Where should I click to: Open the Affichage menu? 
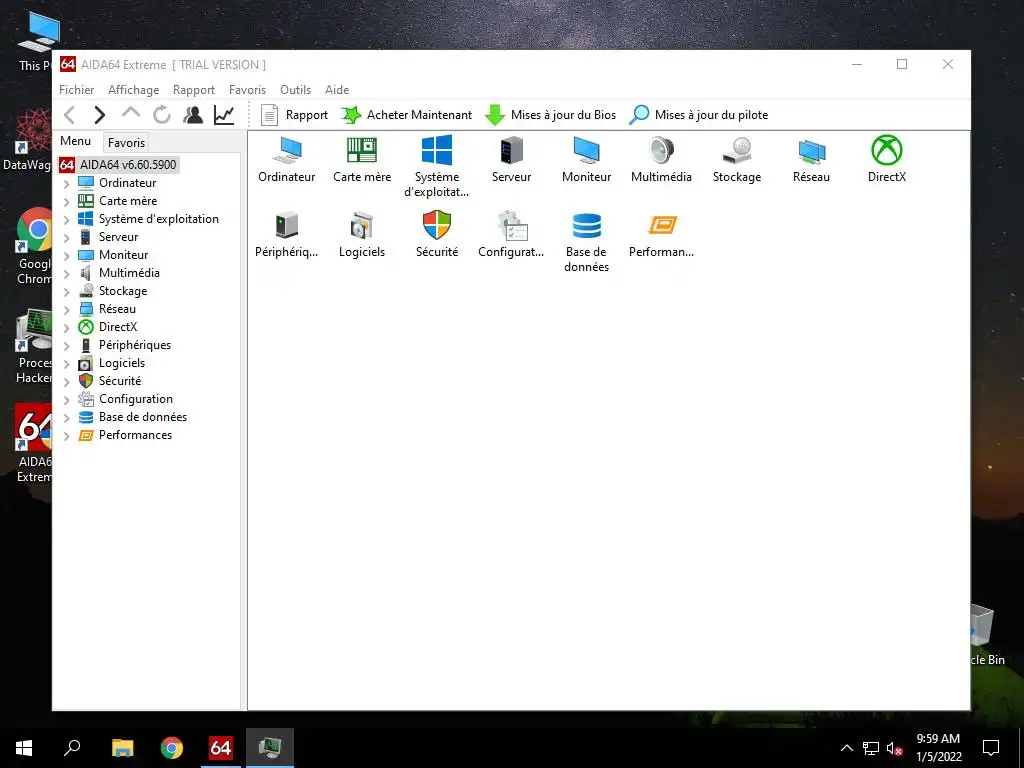[133, 89]
